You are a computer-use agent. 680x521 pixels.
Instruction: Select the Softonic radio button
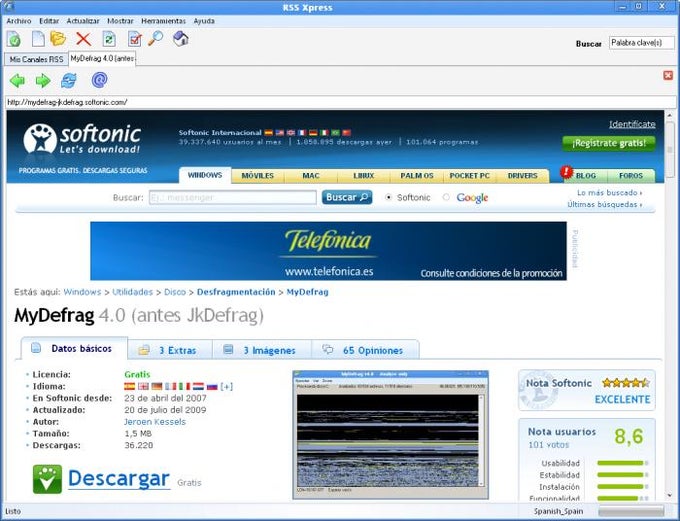click(389, 197)
